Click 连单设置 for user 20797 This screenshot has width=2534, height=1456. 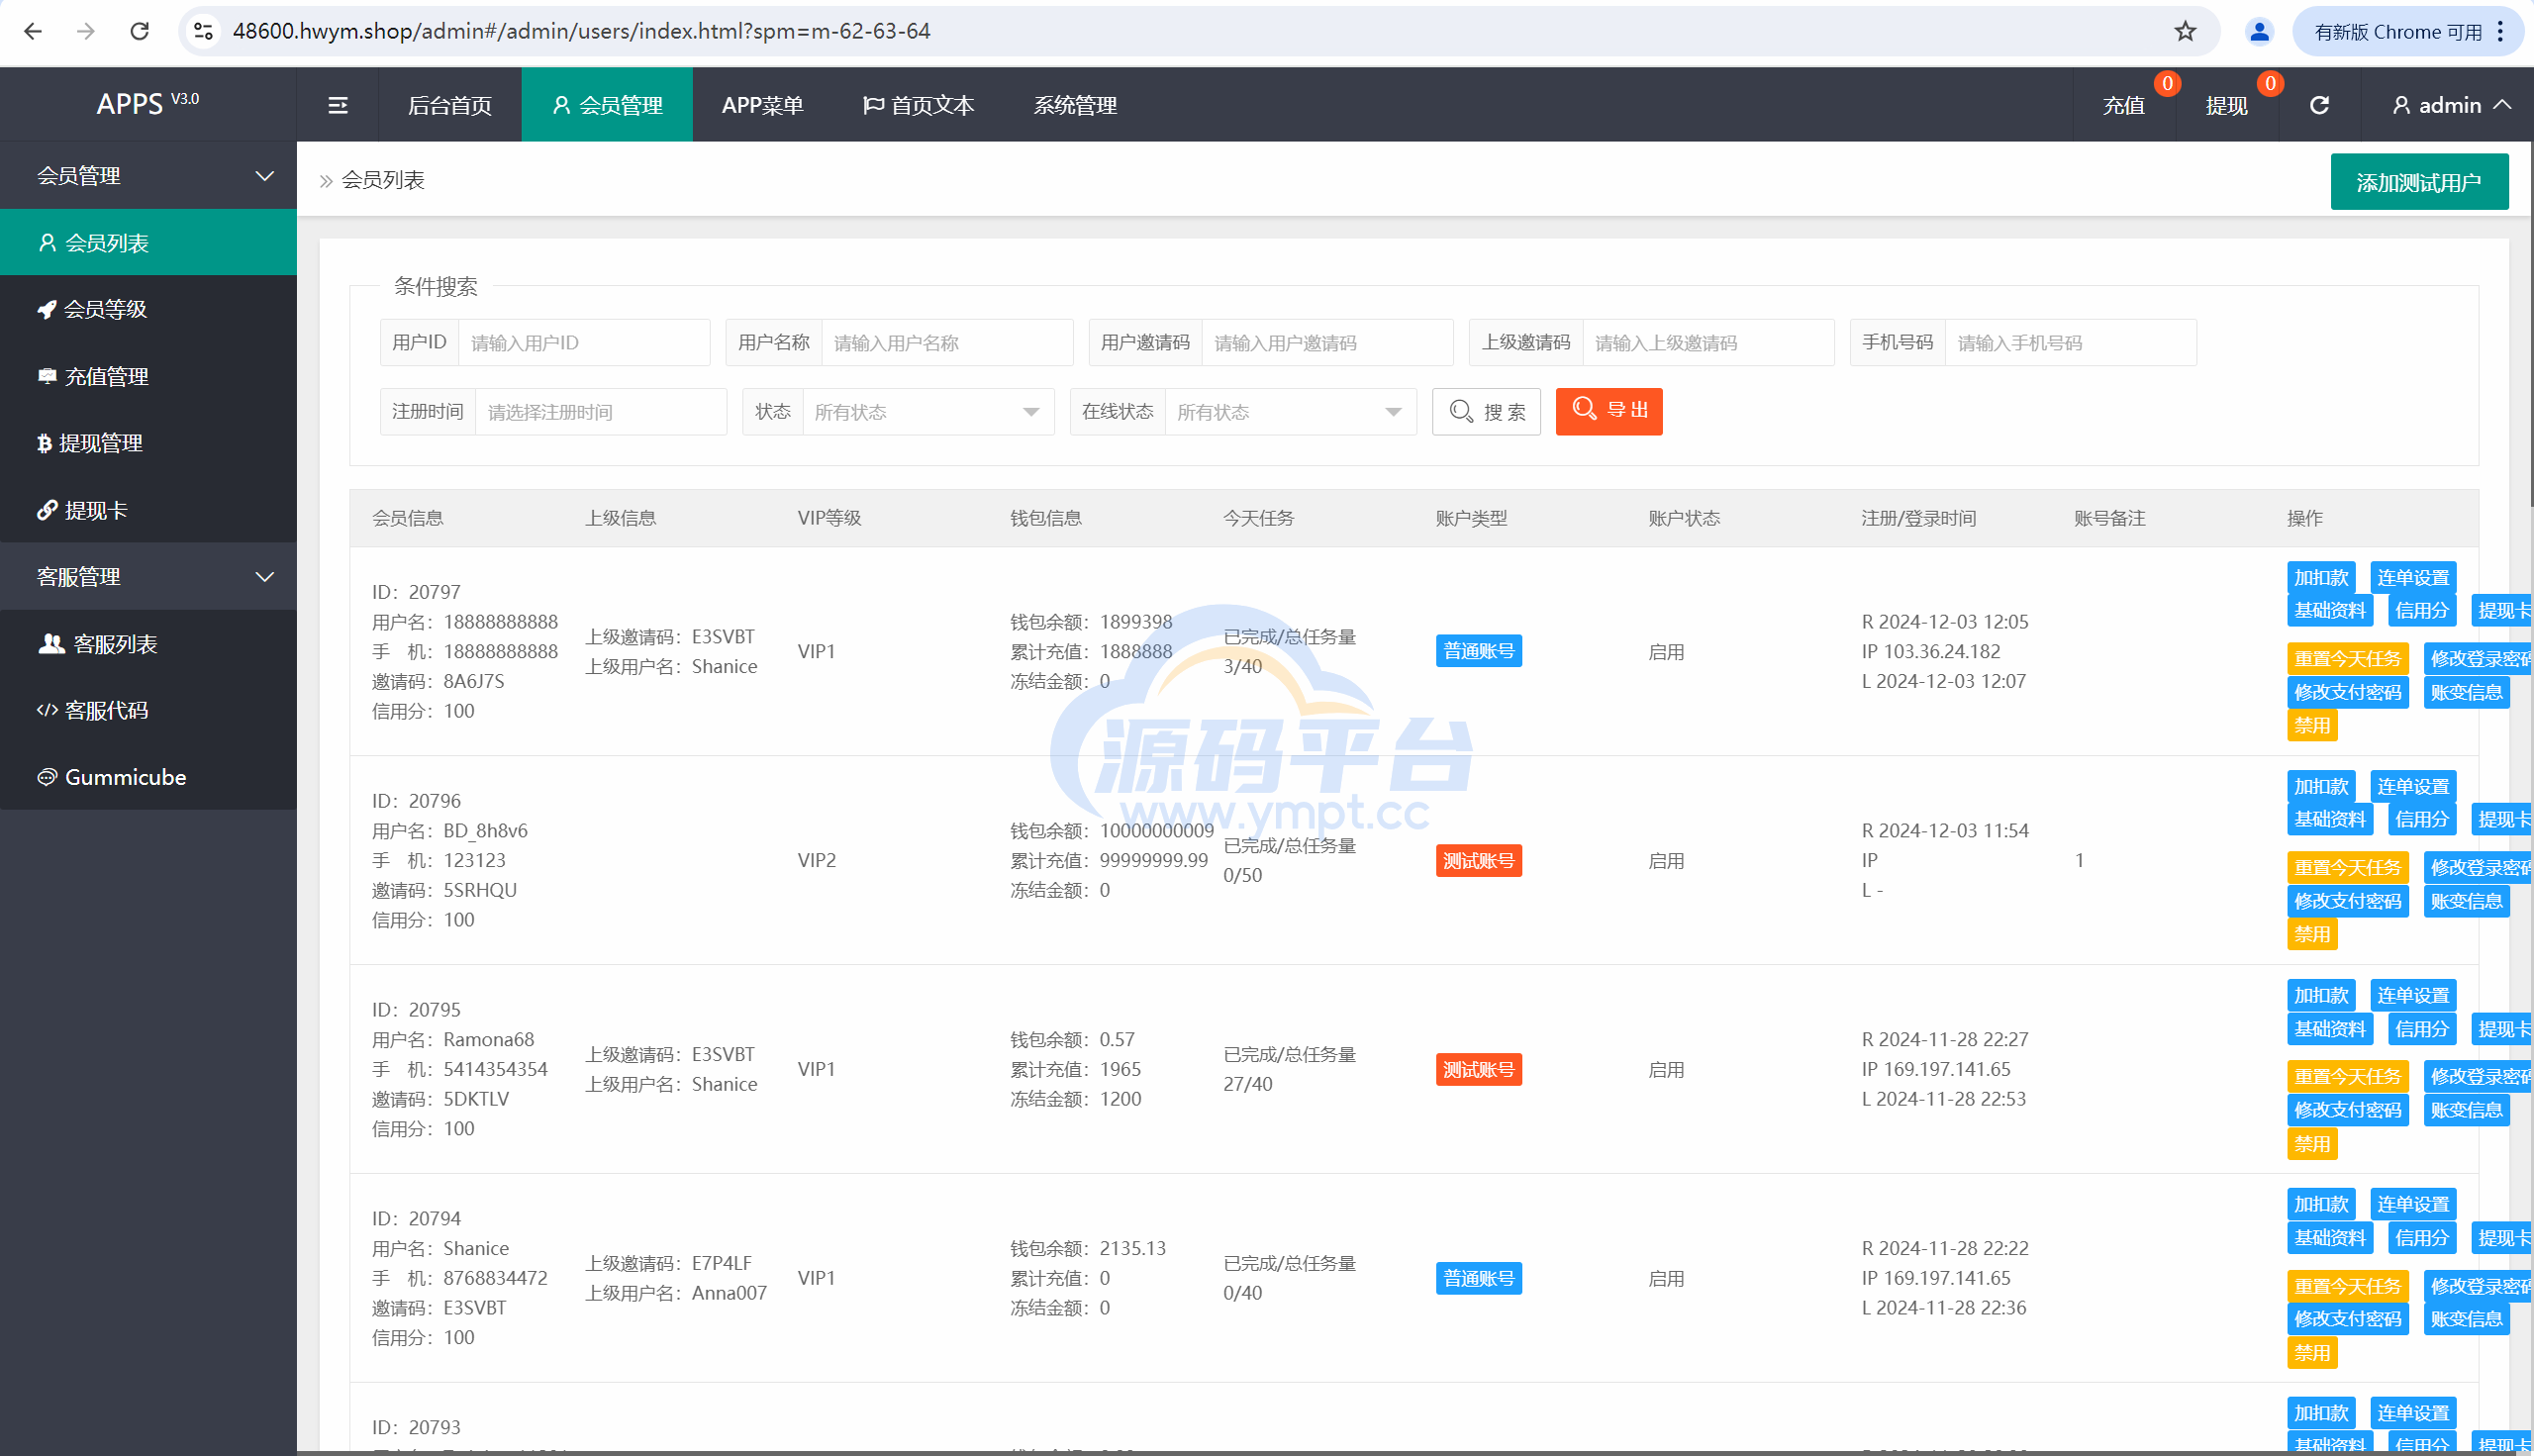(2412, 578)
